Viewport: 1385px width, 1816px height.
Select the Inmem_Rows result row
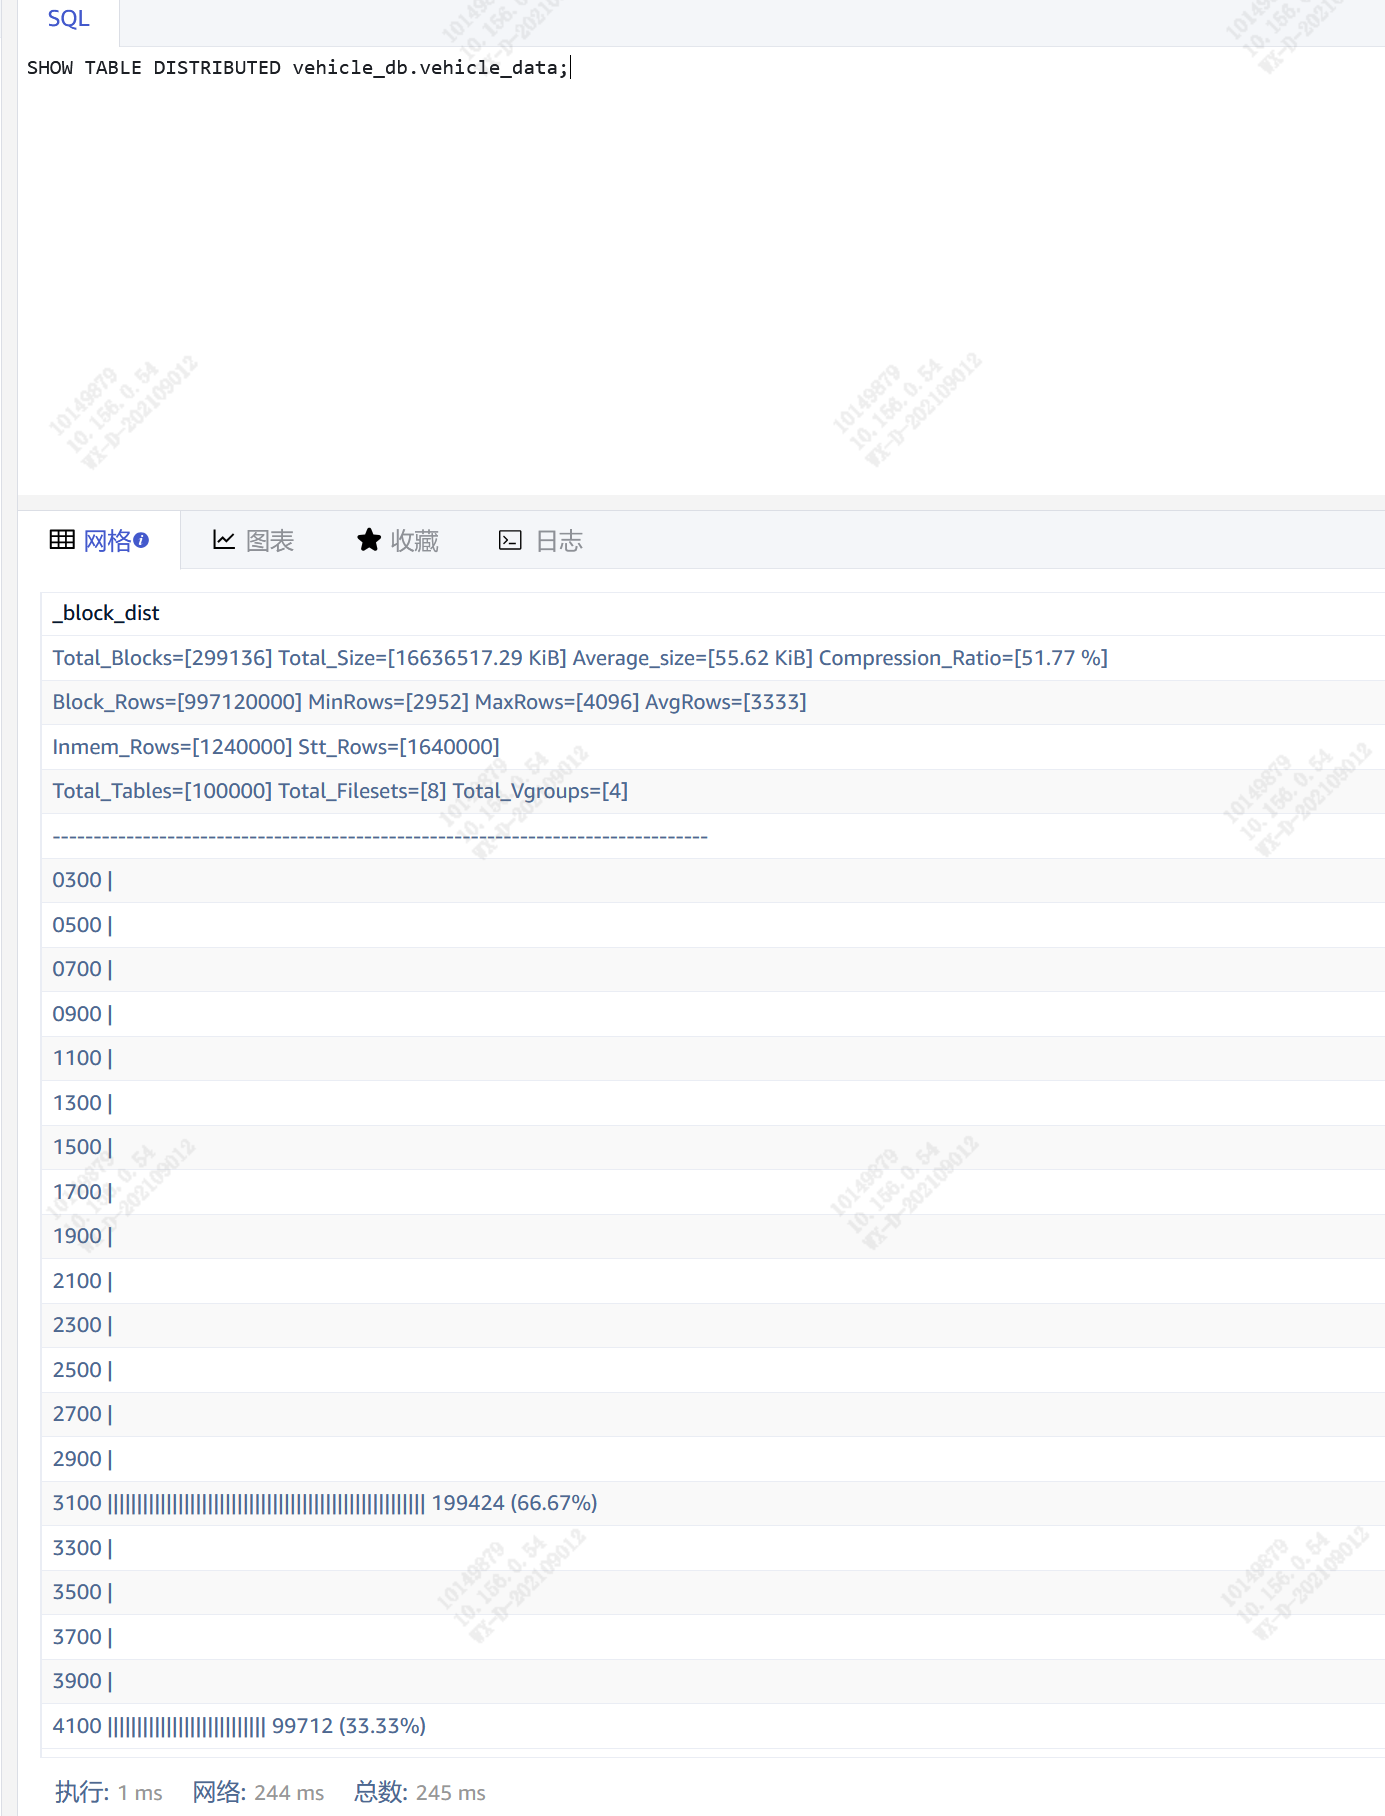pos(276,747)
